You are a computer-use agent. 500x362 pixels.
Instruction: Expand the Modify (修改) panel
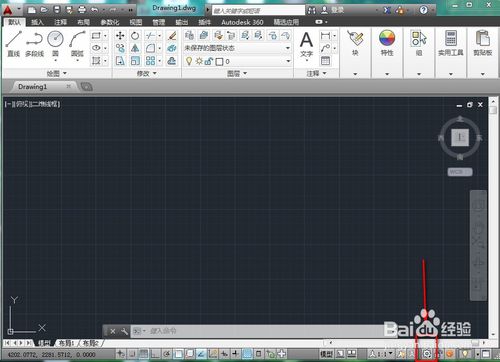tap(146, 73)
